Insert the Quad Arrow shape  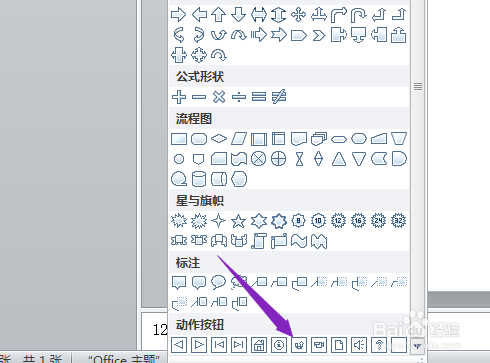pyautogui.click(x=299, y=15)
